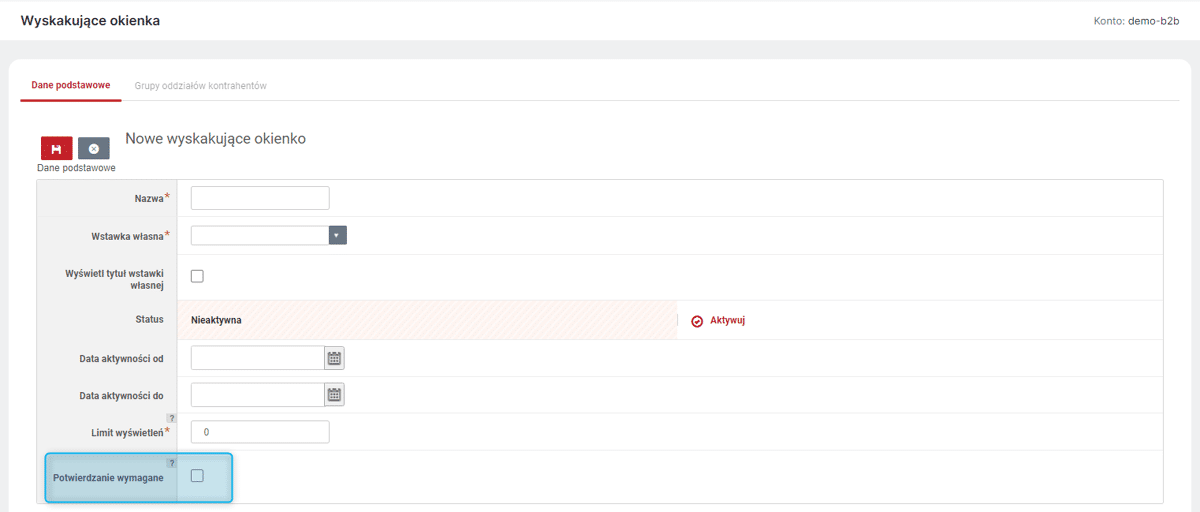This screenshot has width=1200, height=512.
Task: Click help icon above Potwierdzanie wymagane
Action: click(x=171, y=463)
